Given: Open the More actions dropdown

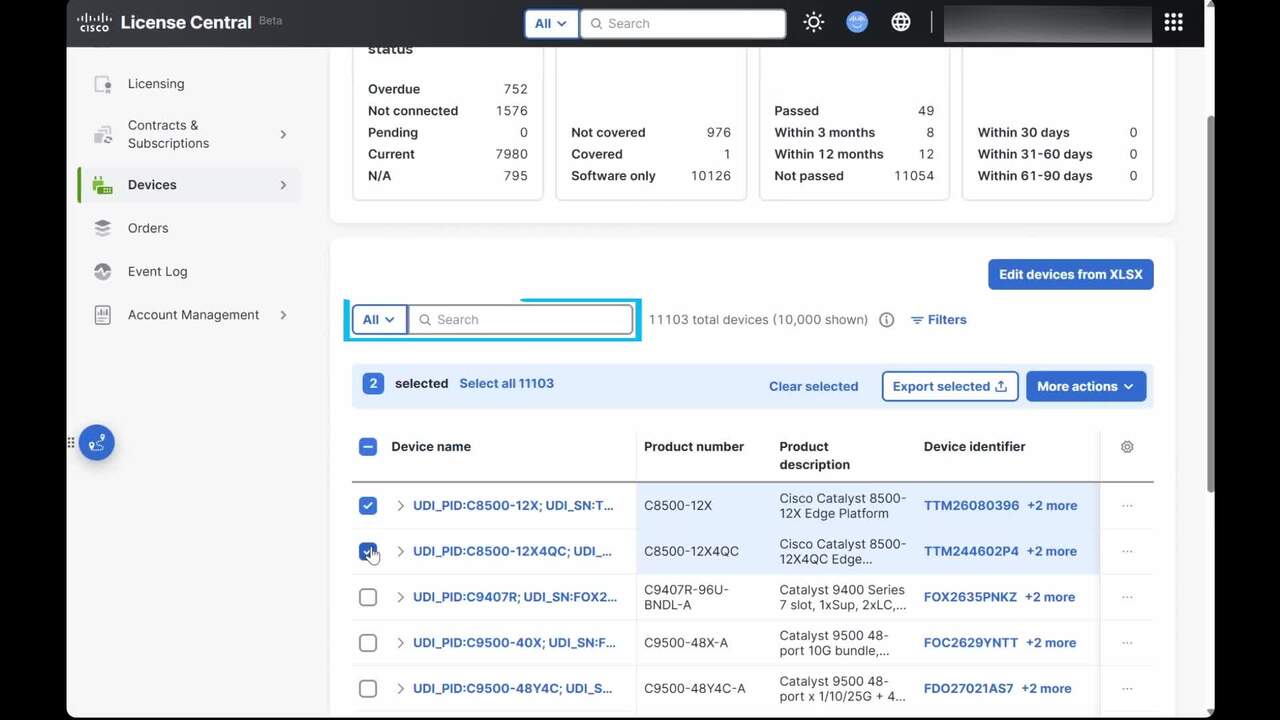Looking at the screenshot, I should [1086, 386].
